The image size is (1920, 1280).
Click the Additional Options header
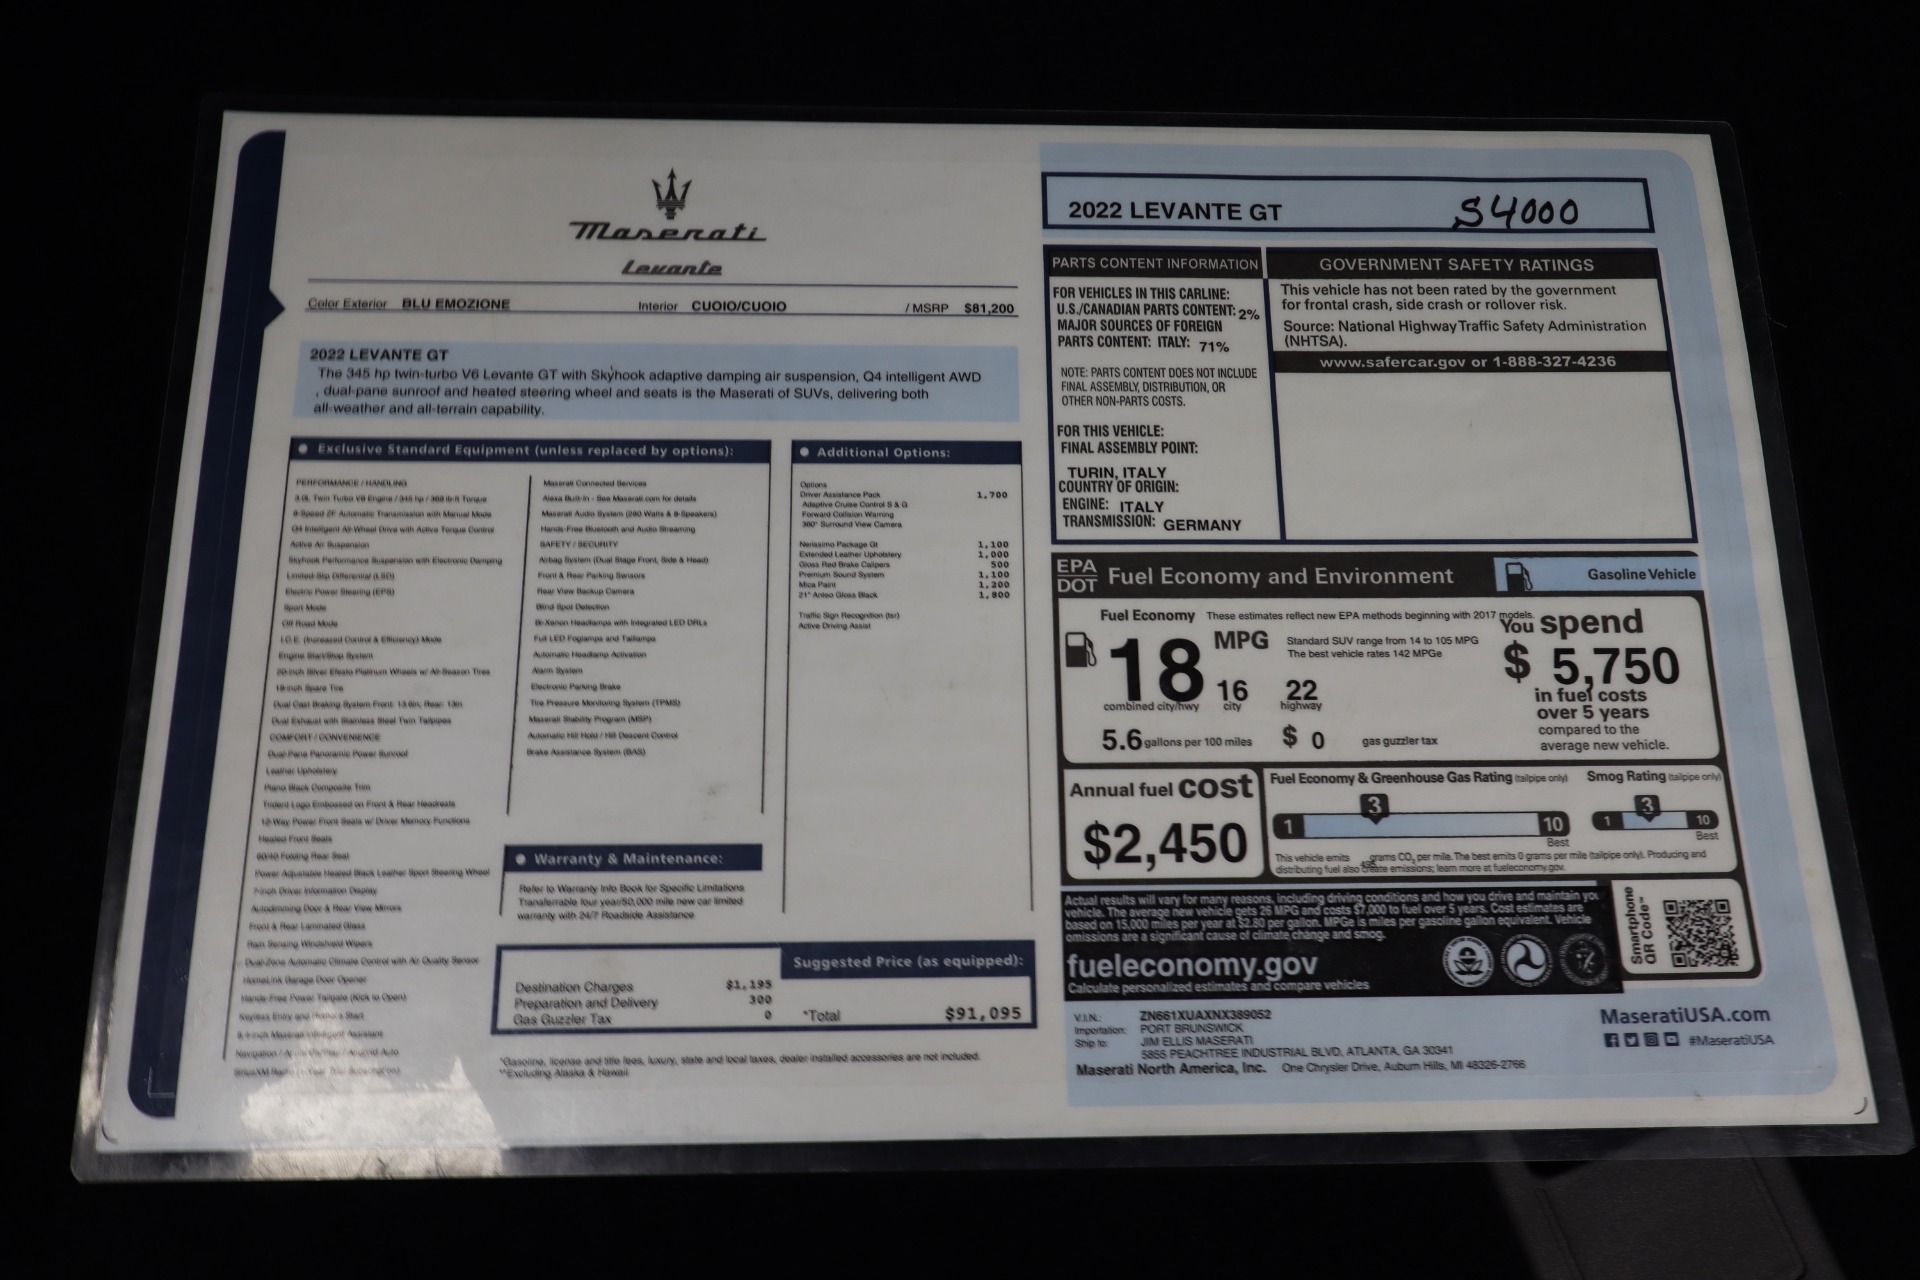(x=907, y=452)
